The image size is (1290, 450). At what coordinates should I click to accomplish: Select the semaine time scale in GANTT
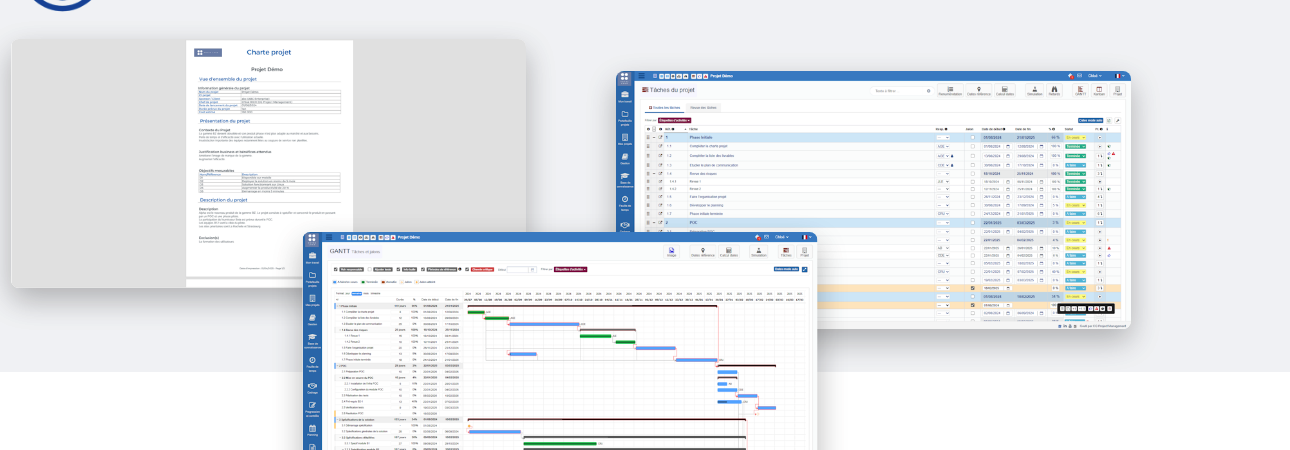357,293
